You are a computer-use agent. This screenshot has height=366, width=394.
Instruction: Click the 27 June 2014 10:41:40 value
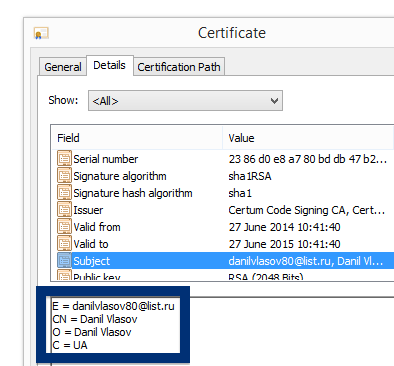284,227
